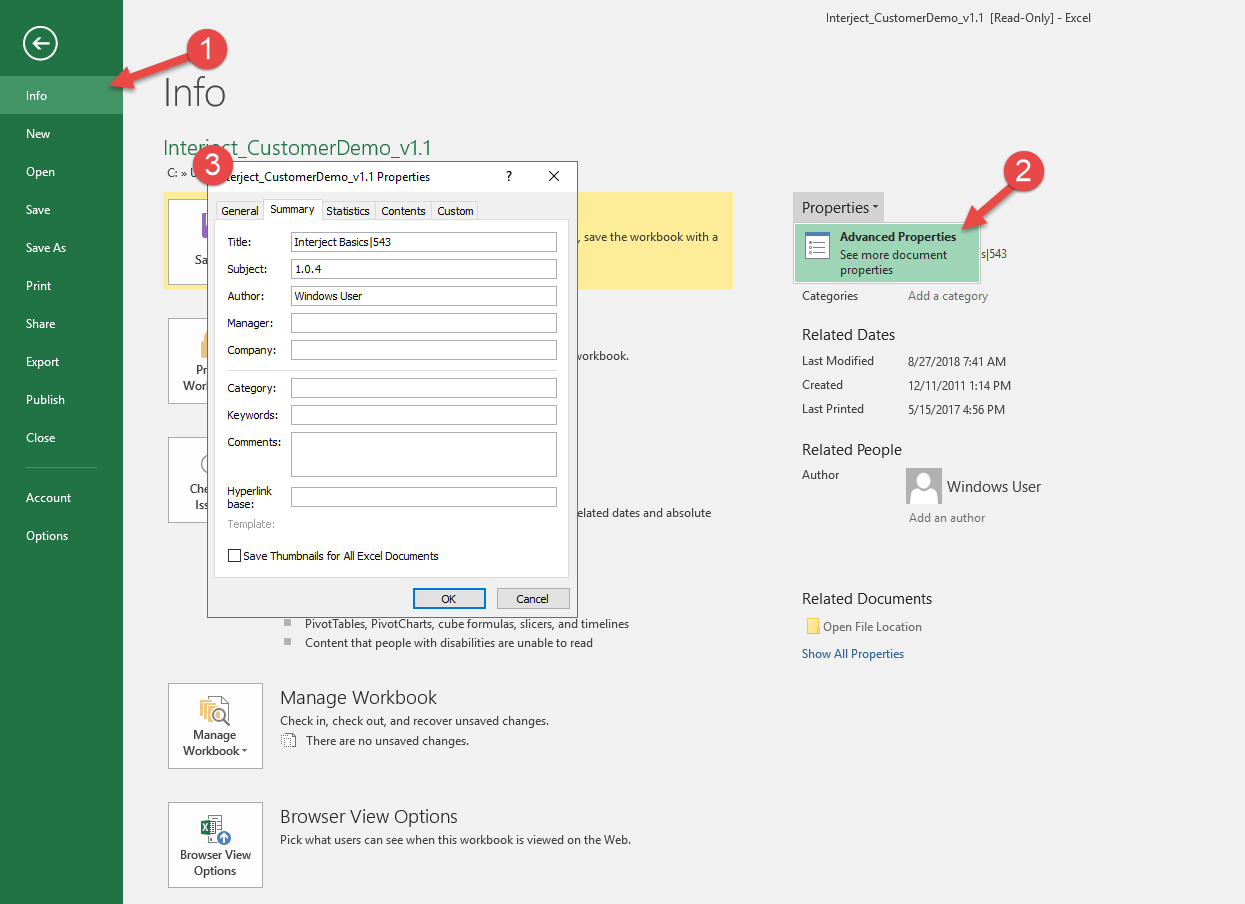Select Publish in the sidebar
This screenshot has height=904, width=1245.
click(61, 400)
